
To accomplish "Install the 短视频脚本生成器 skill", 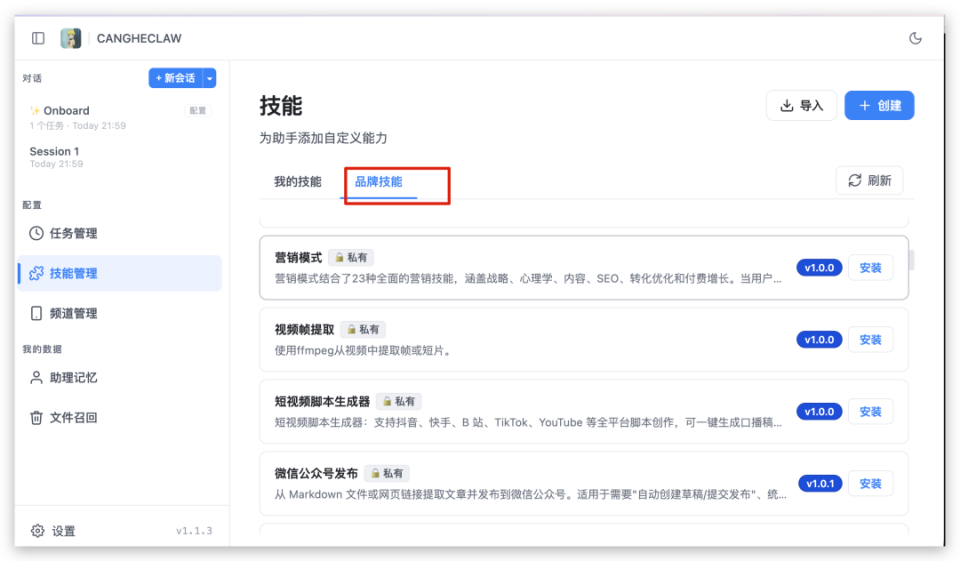I will (870, 412).
